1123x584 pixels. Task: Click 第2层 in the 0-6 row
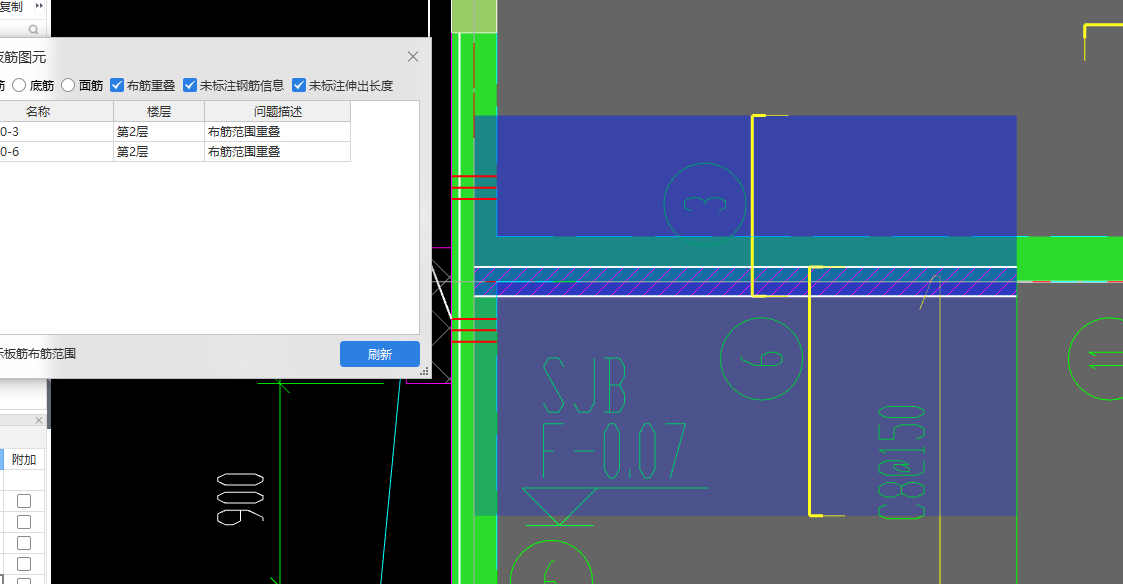tap(159, 151)
